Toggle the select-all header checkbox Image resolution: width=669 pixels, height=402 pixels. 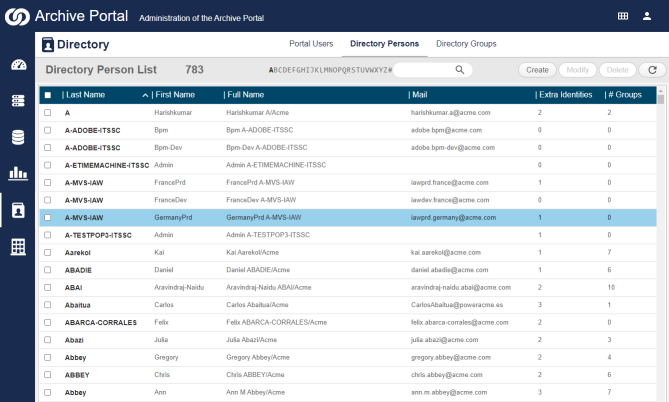click(48, 95)
